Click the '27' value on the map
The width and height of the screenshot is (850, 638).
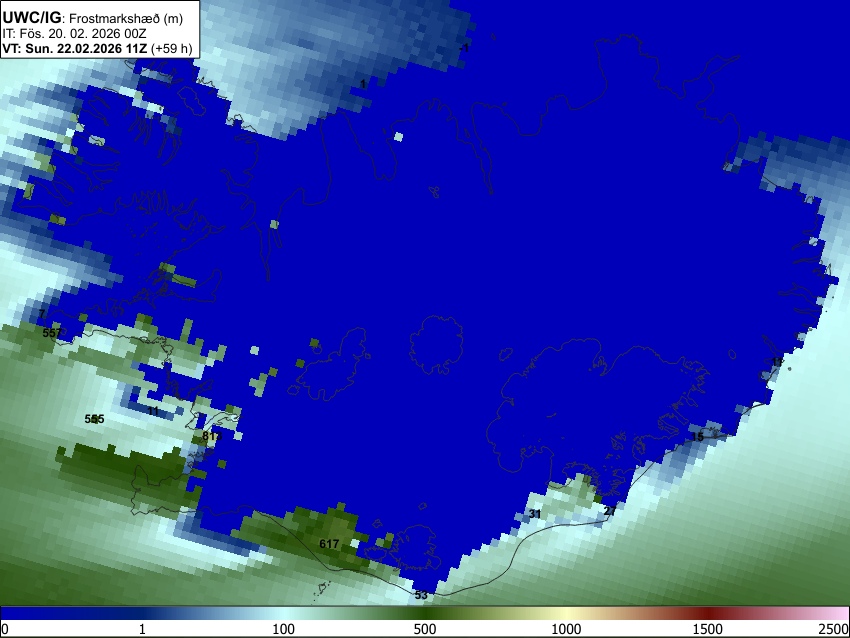point(610,511)
